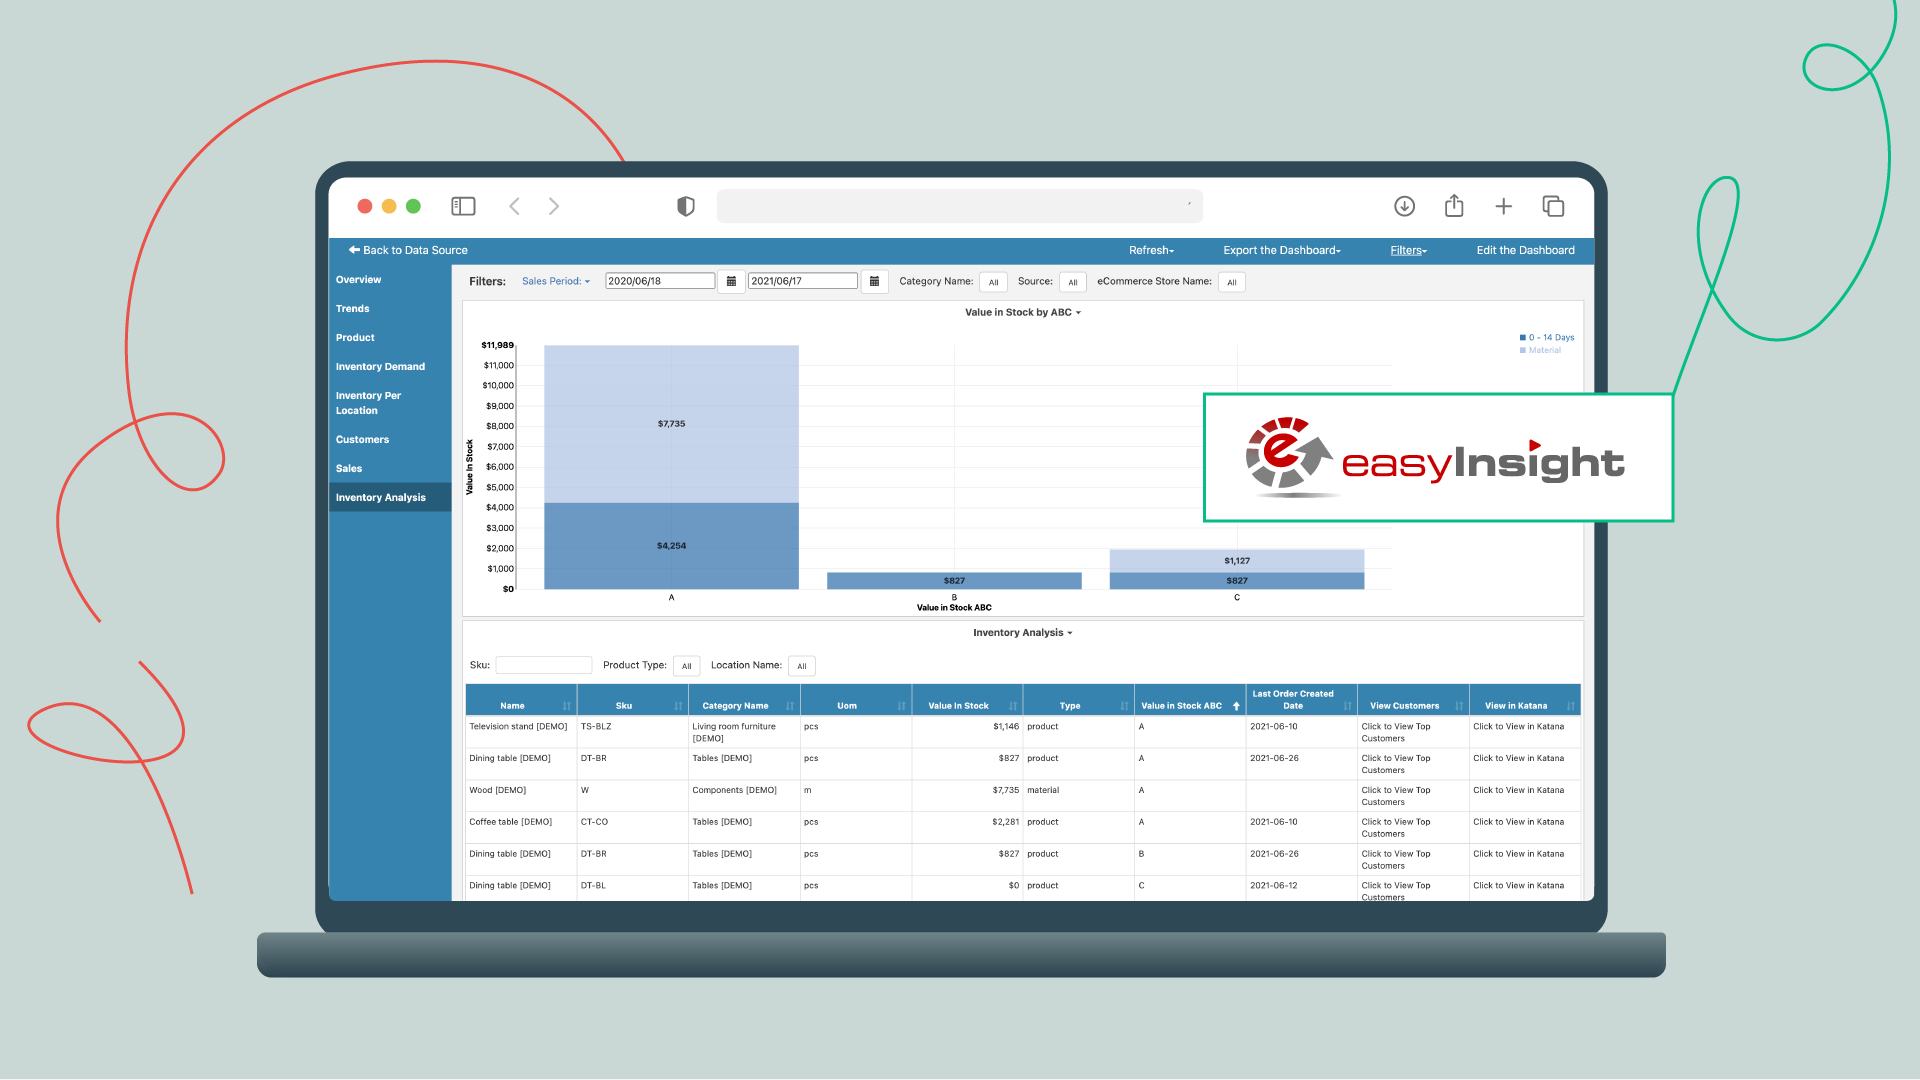Screen dimensions: 1920x1080
Task: Open a new tab with the plus icon
Action: (1504, 206)
